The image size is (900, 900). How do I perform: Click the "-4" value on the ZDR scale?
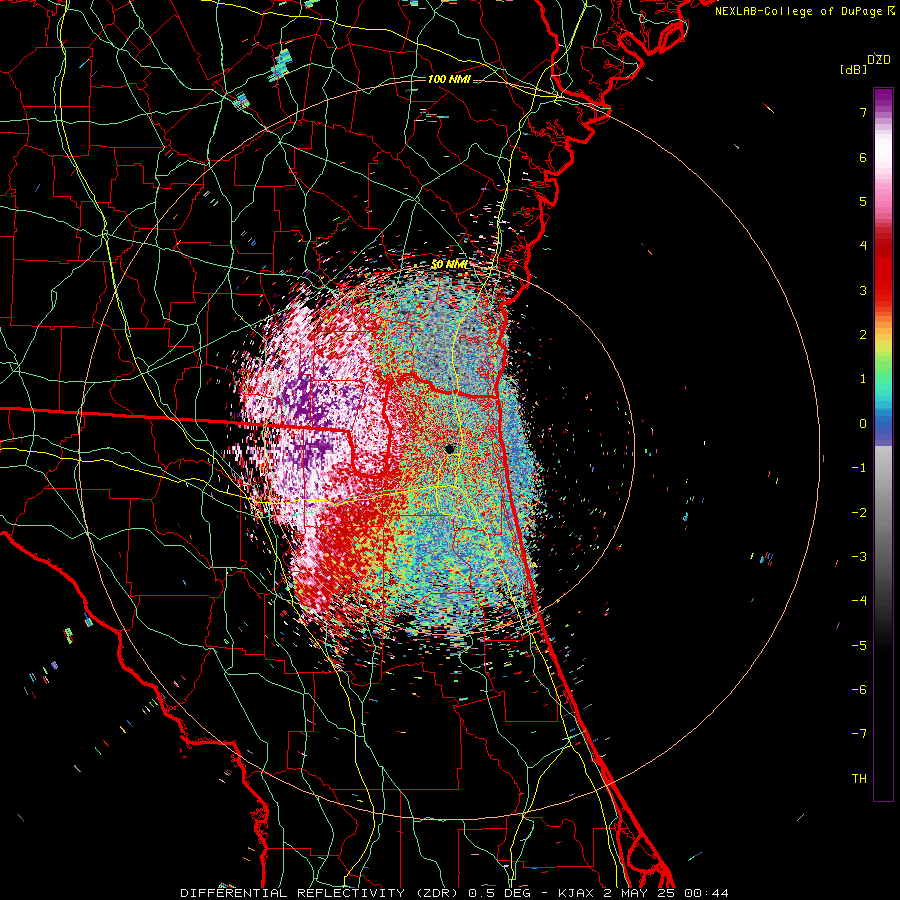859,600
